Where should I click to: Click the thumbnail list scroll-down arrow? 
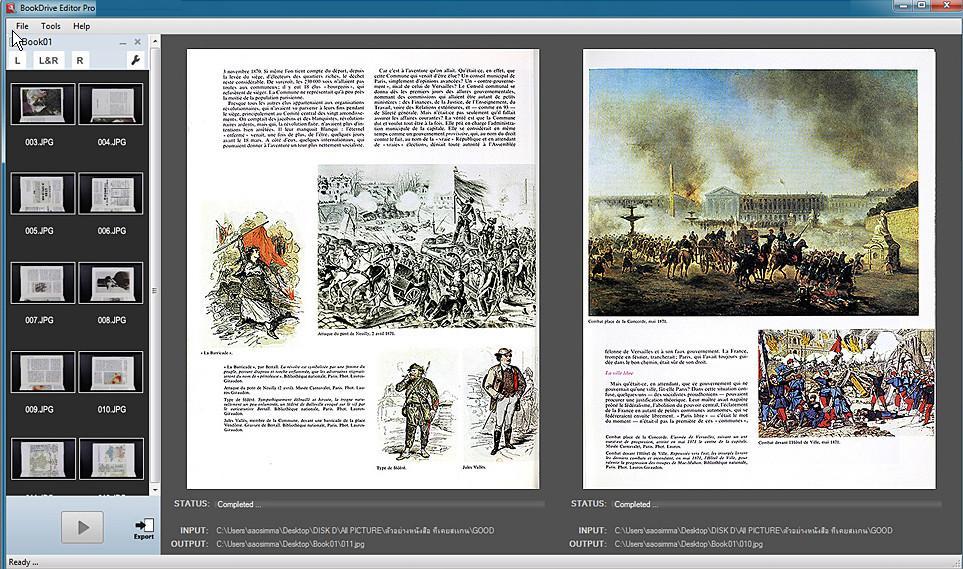tap(155, 490)
